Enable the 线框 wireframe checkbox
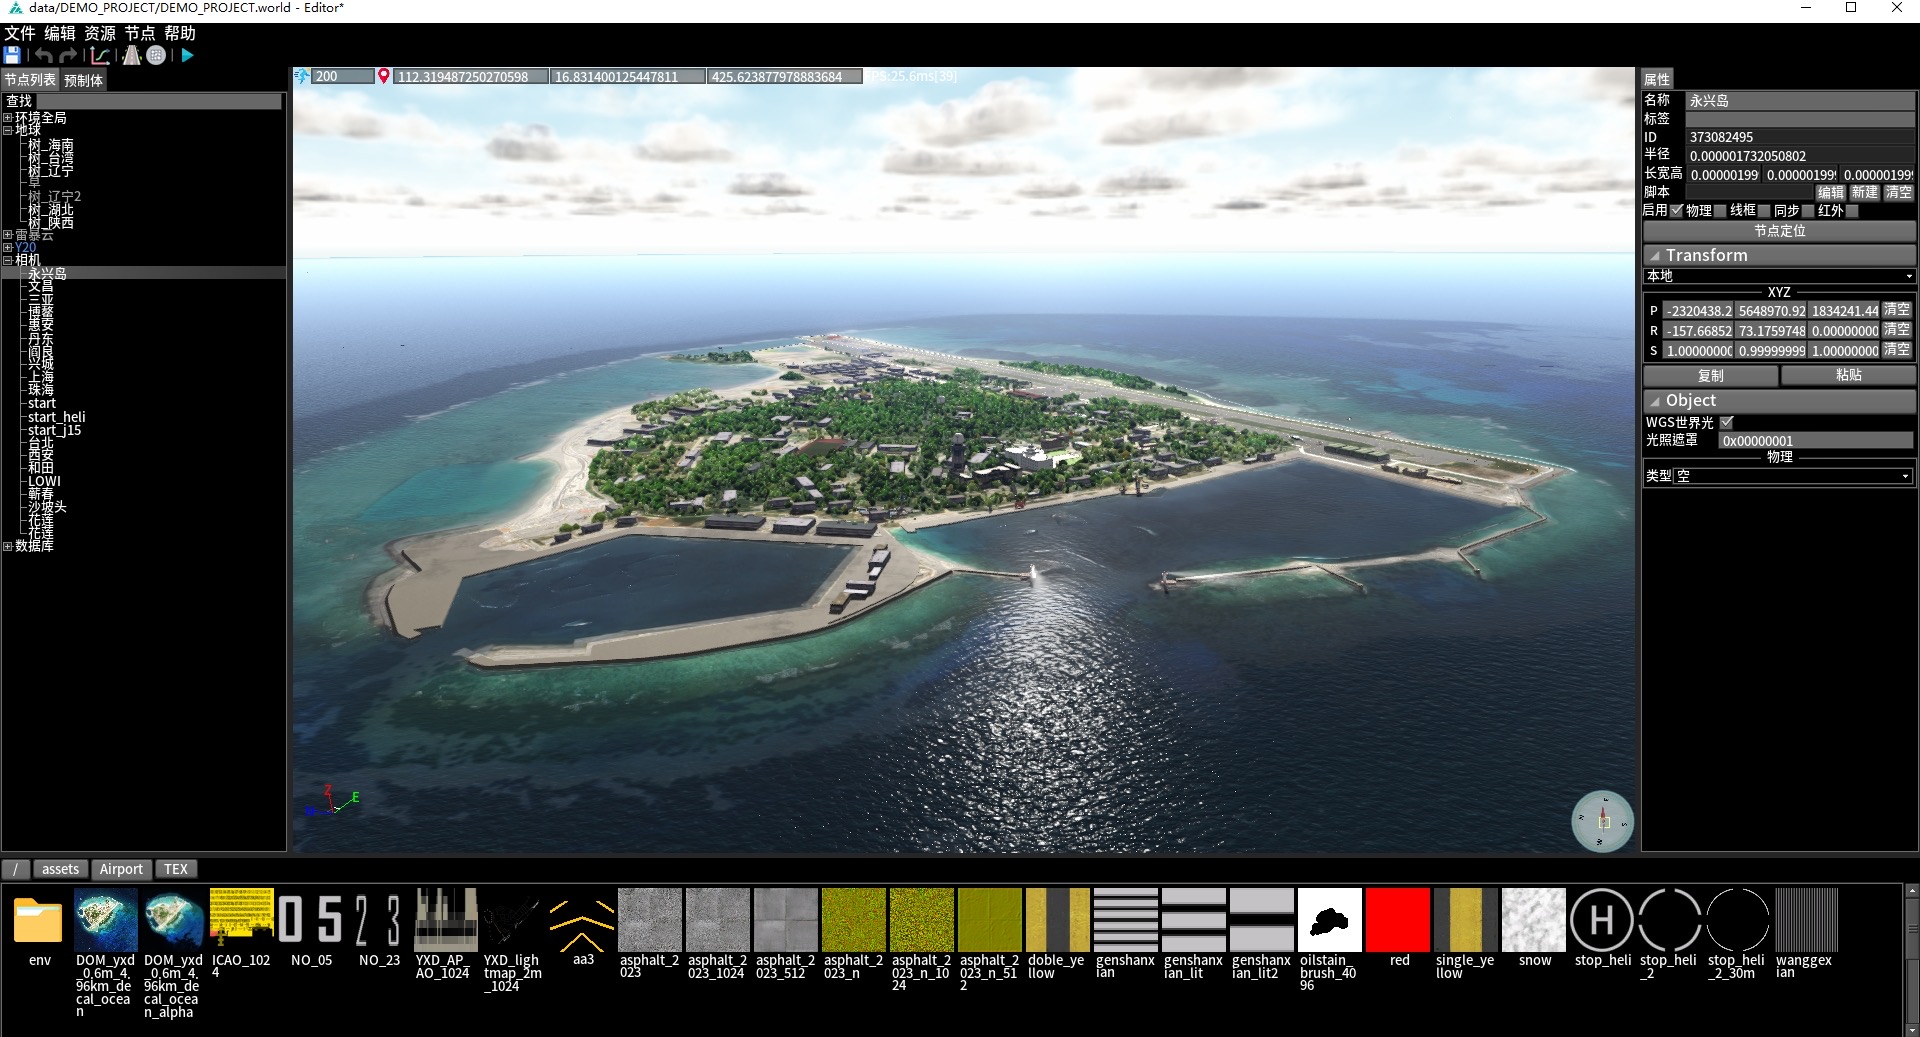 [x=1764, y=210]
